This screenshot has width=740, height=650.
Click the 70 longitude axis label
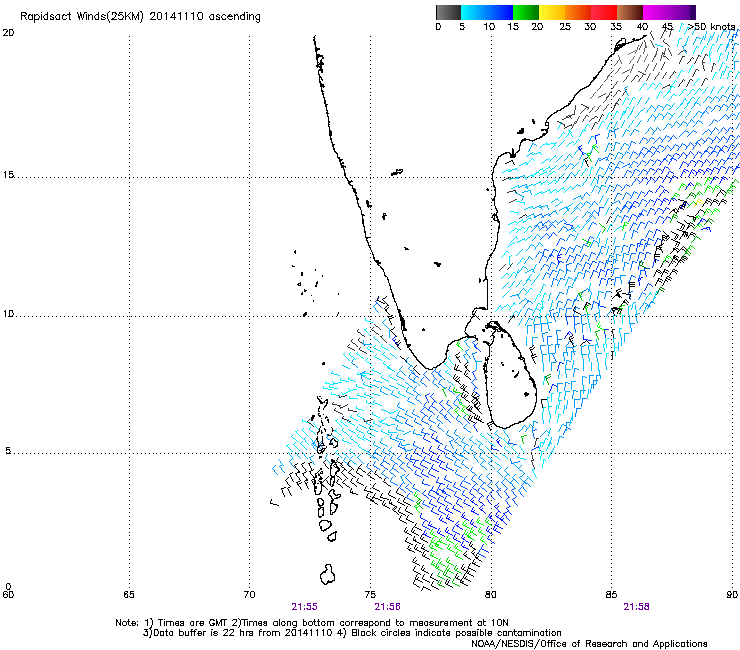point(249,594)
